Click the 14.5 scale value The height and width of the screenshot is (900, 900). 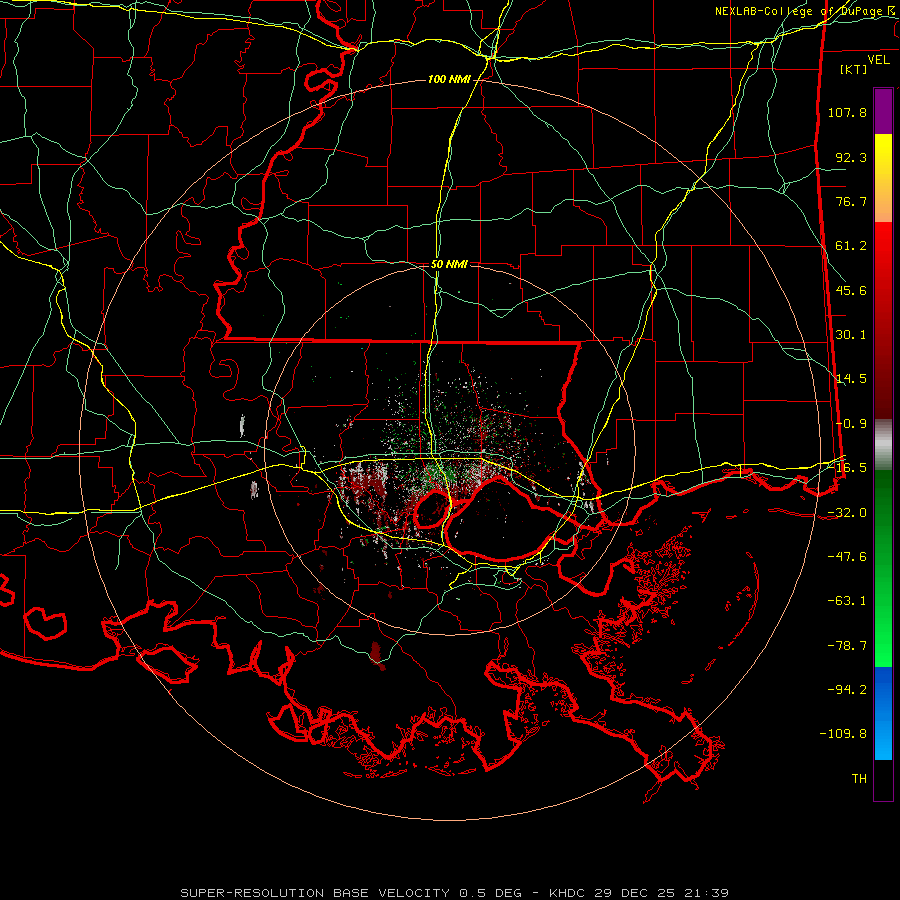[x=851, y=379]
